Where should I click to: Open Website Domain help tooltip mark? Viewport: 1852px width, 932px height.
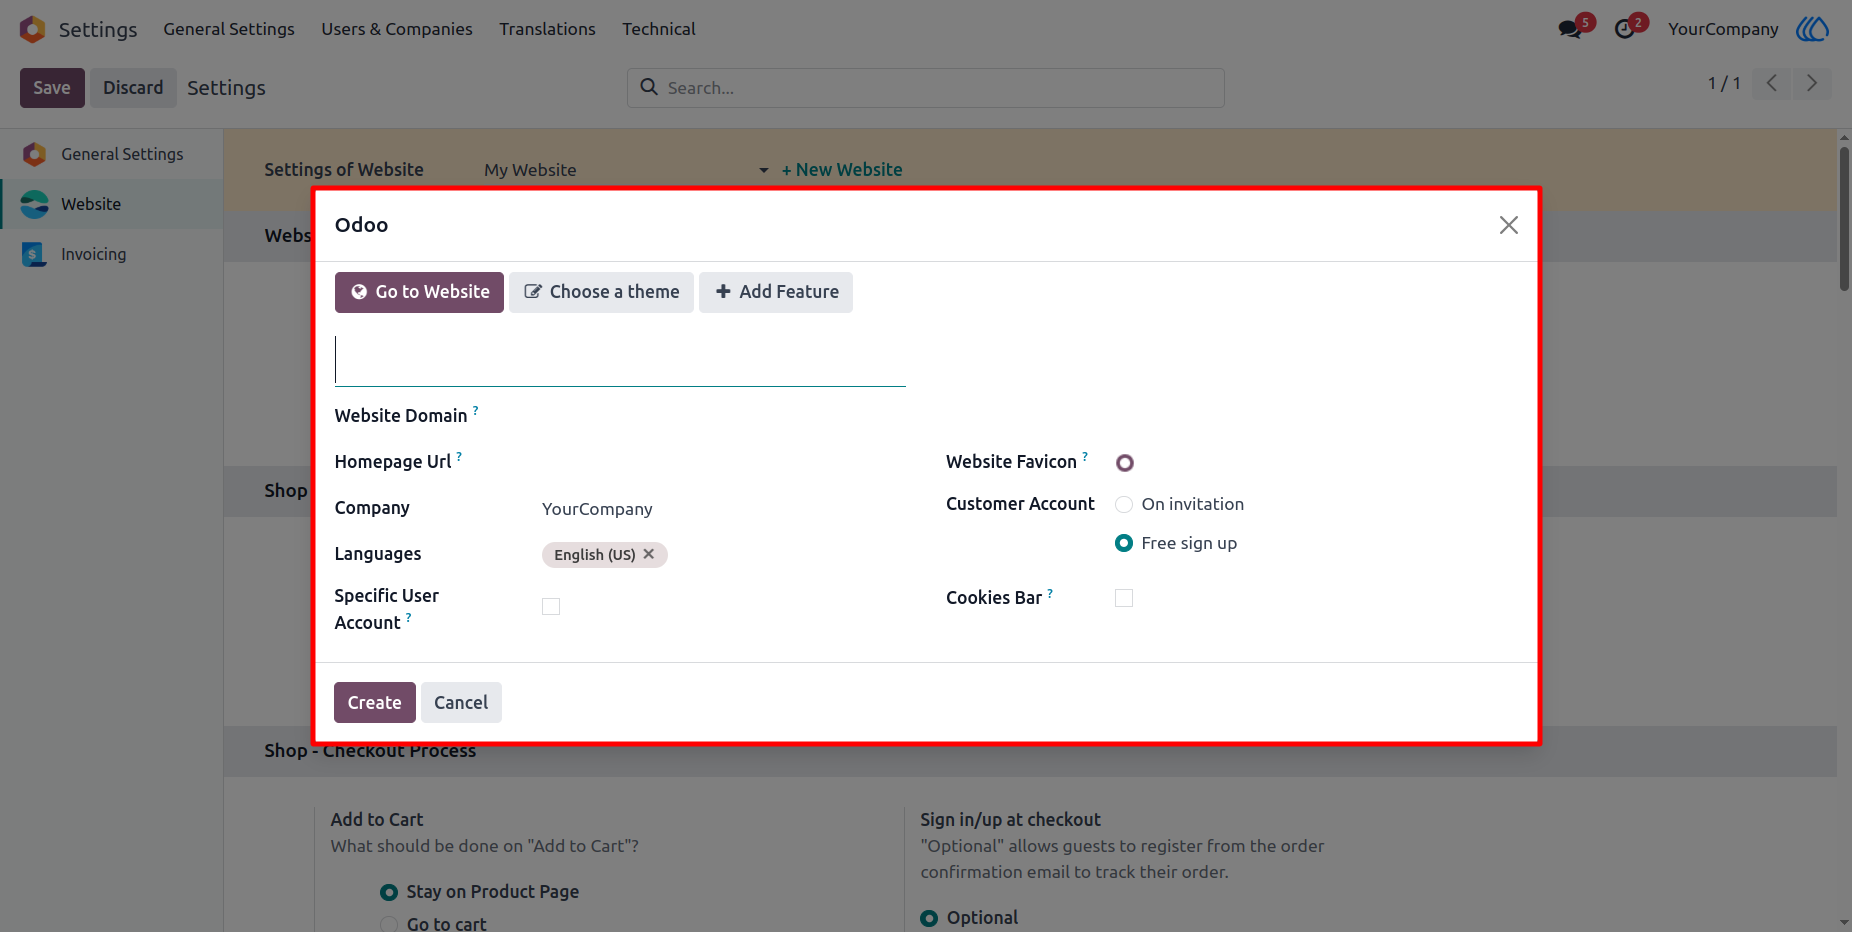(476, 410)
